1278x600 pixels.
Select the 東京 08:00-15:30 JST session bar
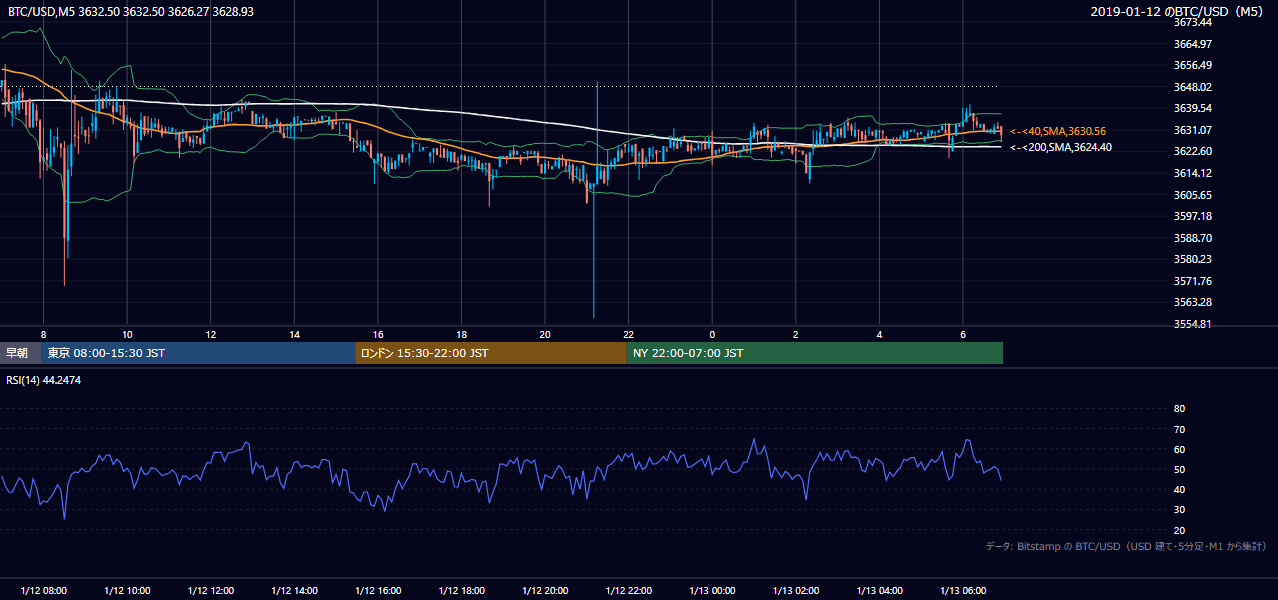coord(199,353)
